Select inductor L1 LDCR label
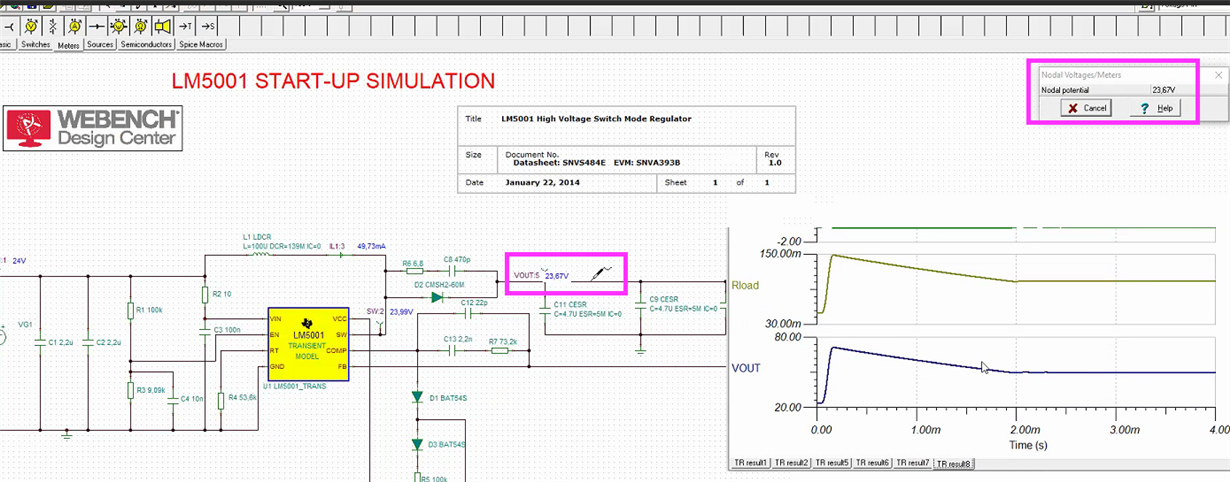This screenshot has height=482, width=1230. 257,236
